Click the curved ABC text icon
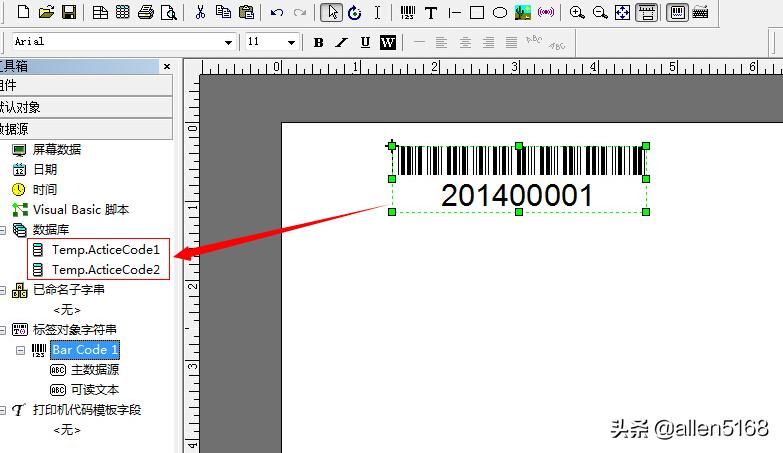This screenshot has height=453, width=783. (x=534, y=39)
